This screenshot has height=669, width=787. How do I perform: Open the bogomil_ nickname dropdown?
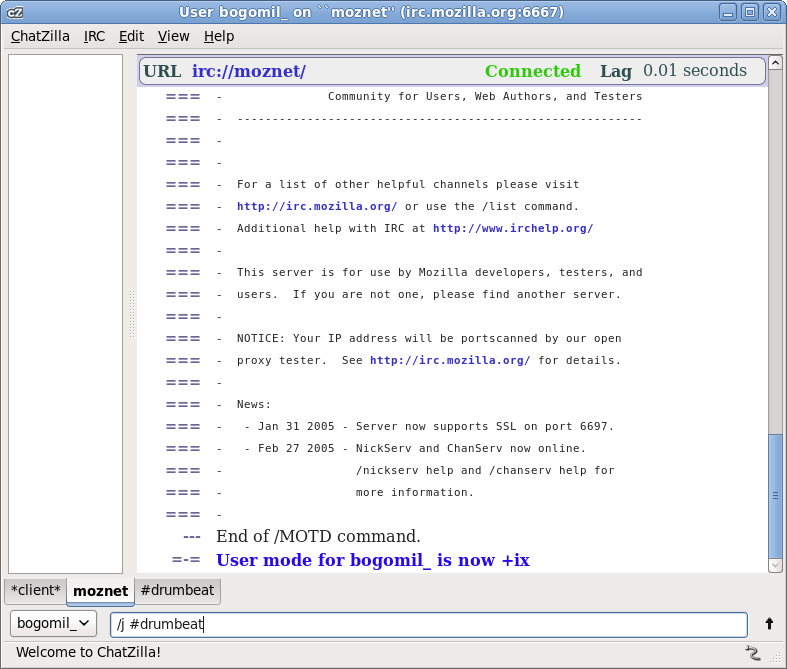pos(53,623)
